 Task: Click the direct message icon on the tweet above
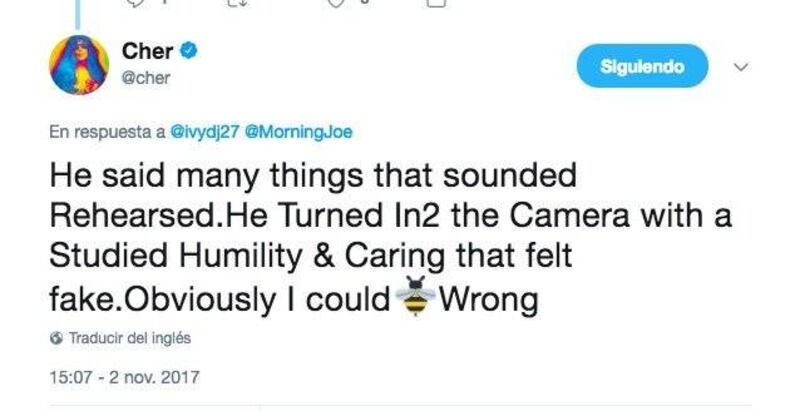point(435,3)
